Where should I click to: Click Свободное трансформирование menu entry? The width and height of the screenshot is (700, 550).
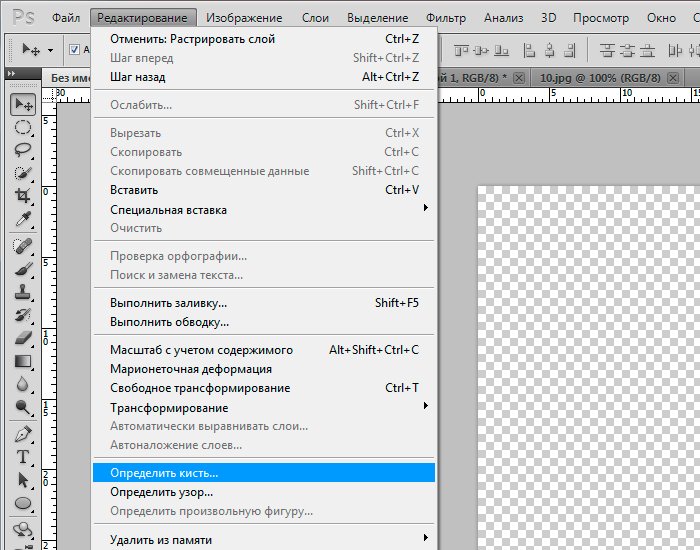[x=200, y=388]
